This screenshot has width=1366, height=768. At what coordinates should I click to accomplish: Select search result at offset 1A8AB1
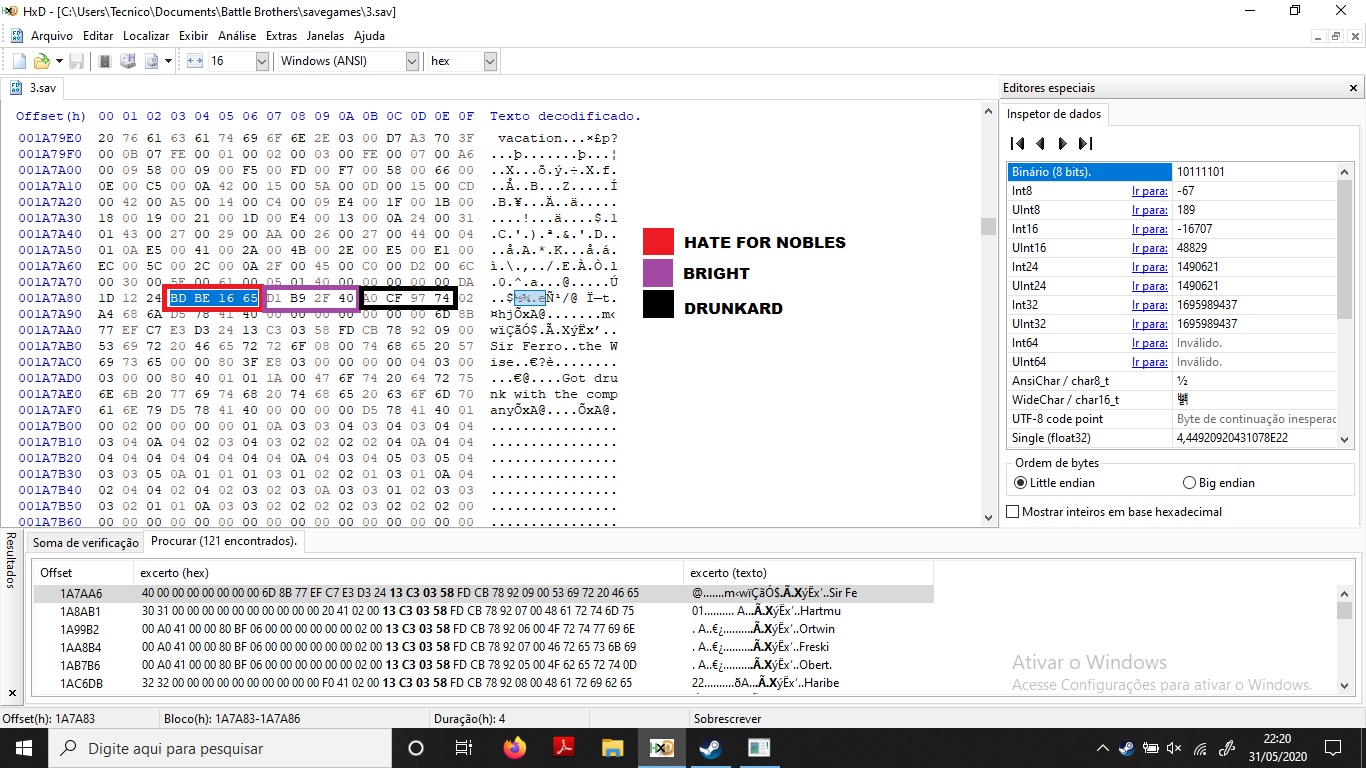[x=484, y=611]
